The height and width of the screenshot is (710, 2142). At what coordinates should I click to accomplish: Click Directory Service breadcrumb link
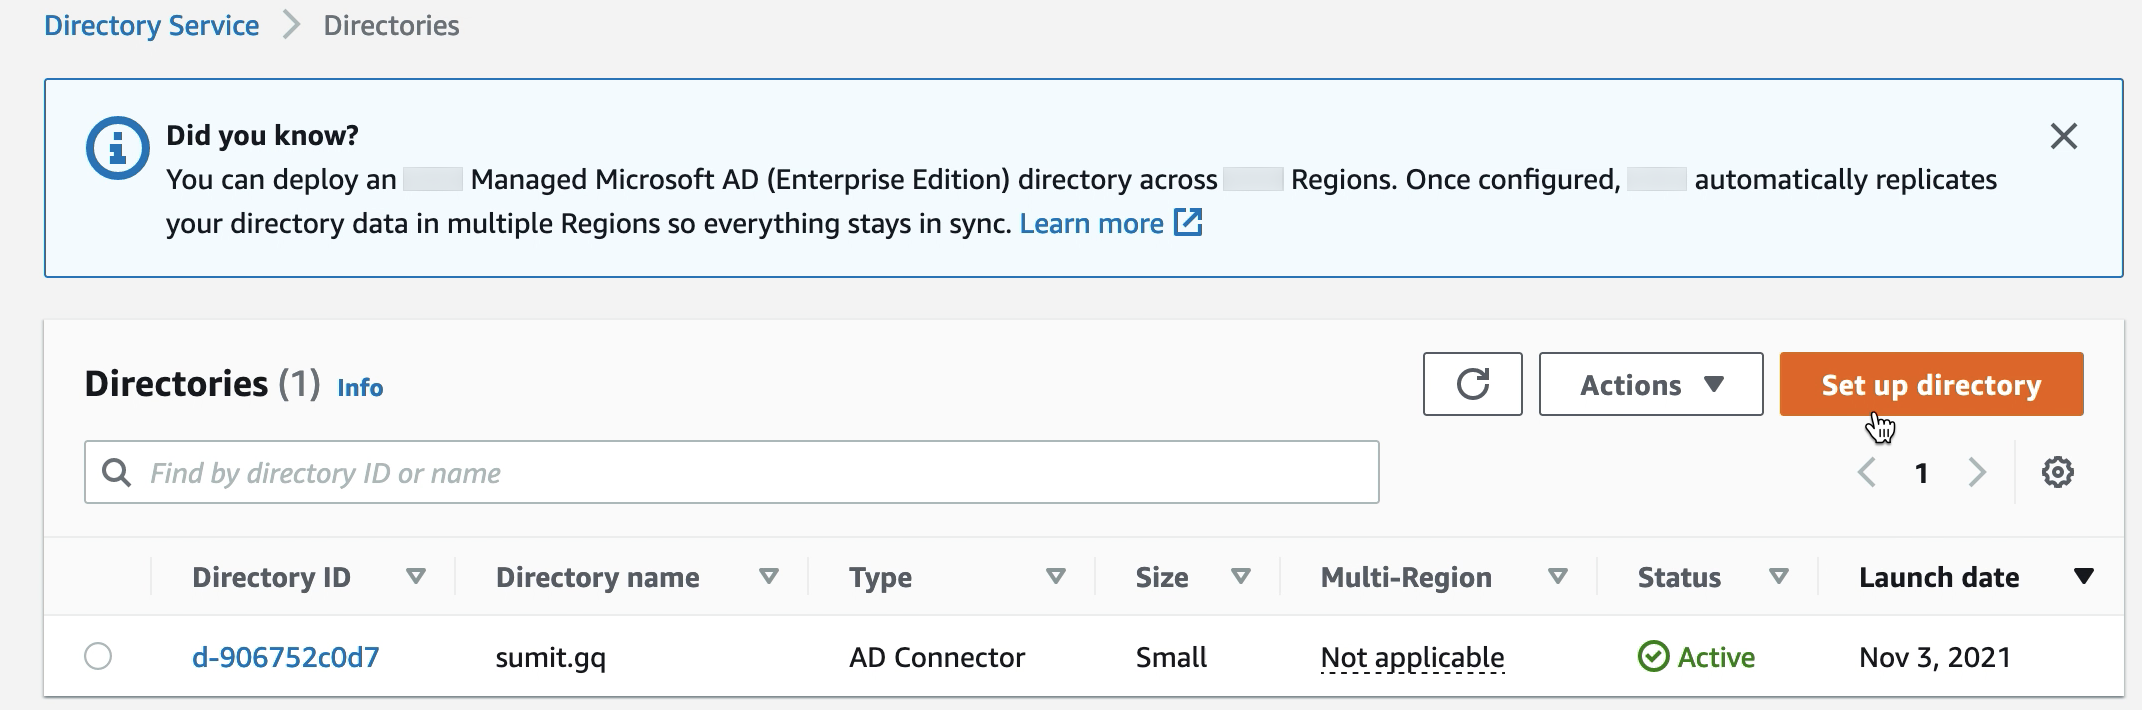click(152, 26)
